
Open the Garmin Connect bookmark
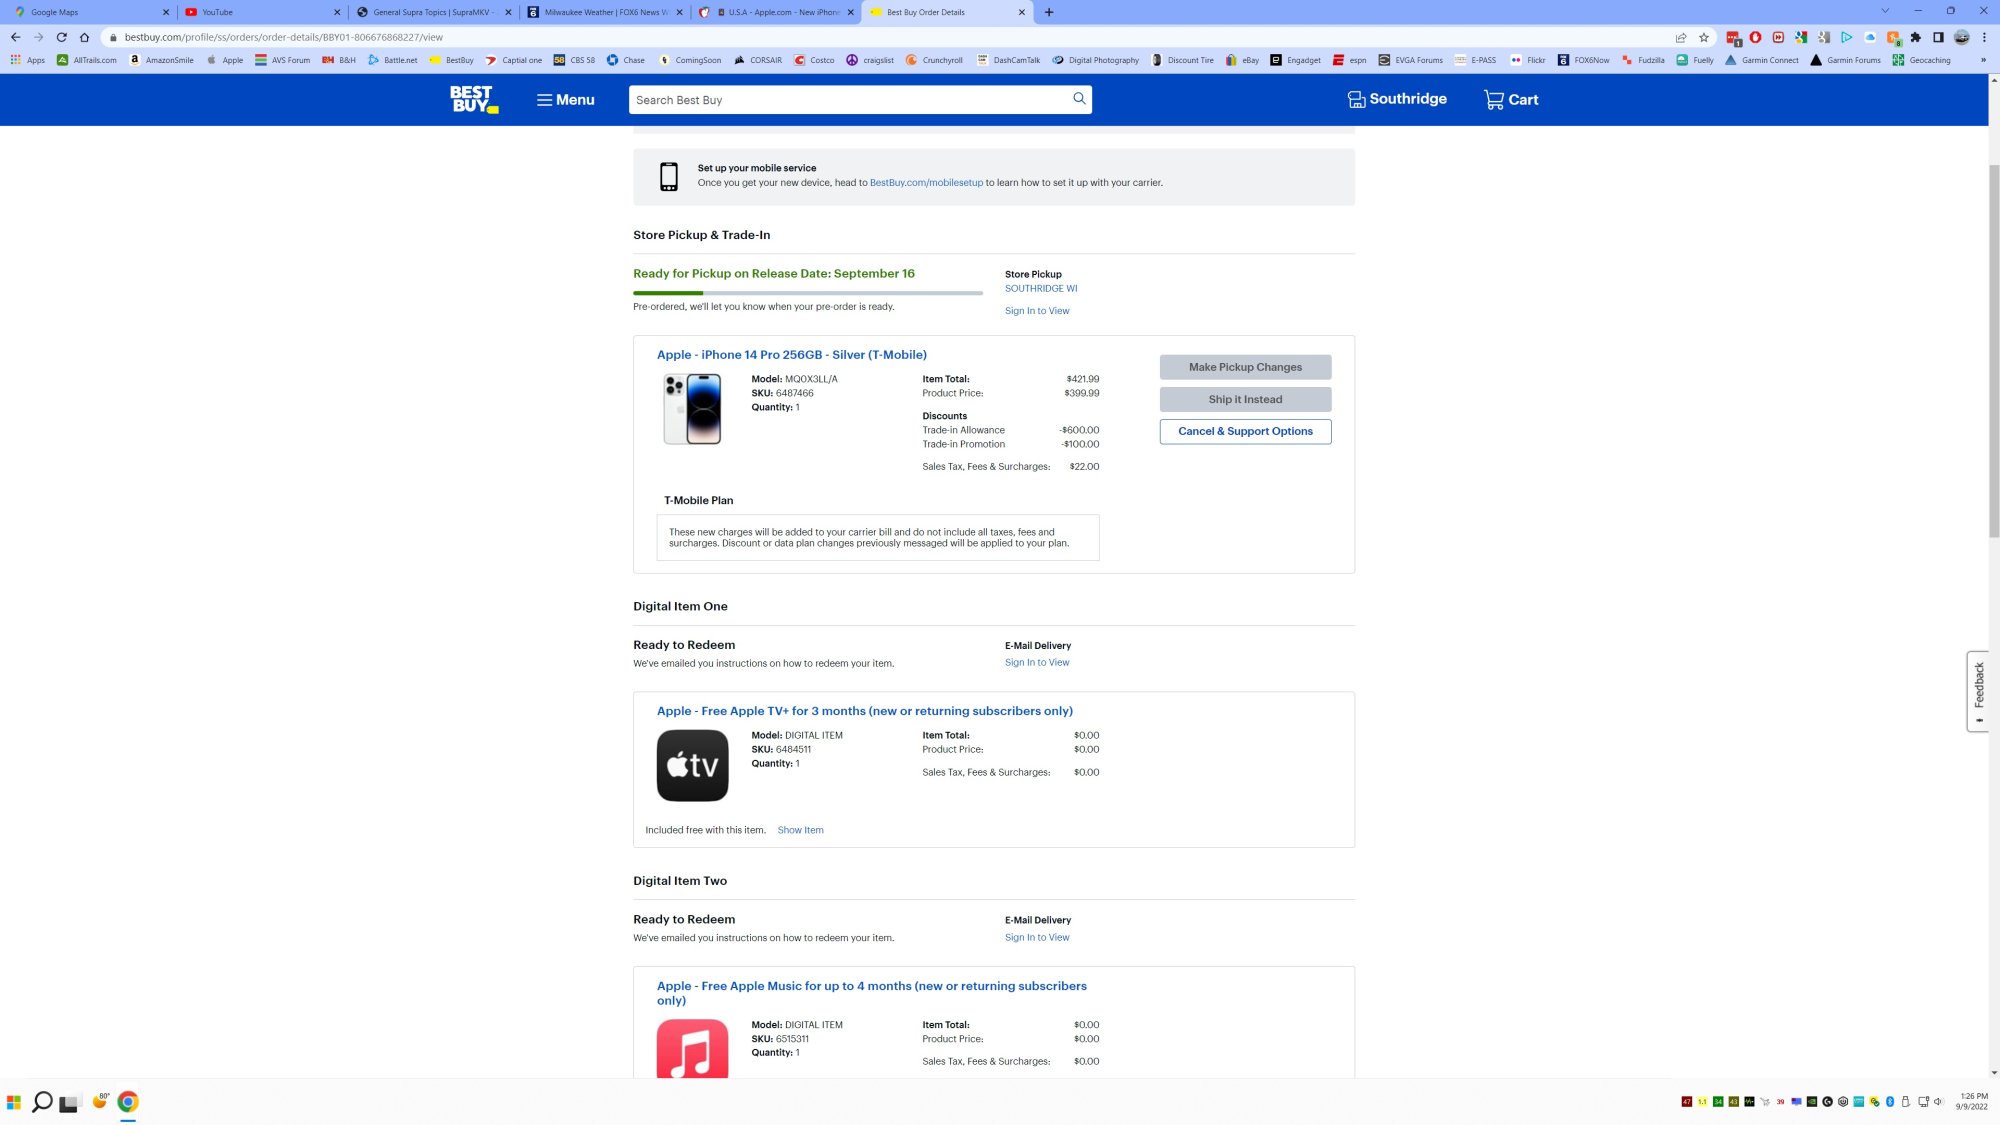tap(1761, 60)
